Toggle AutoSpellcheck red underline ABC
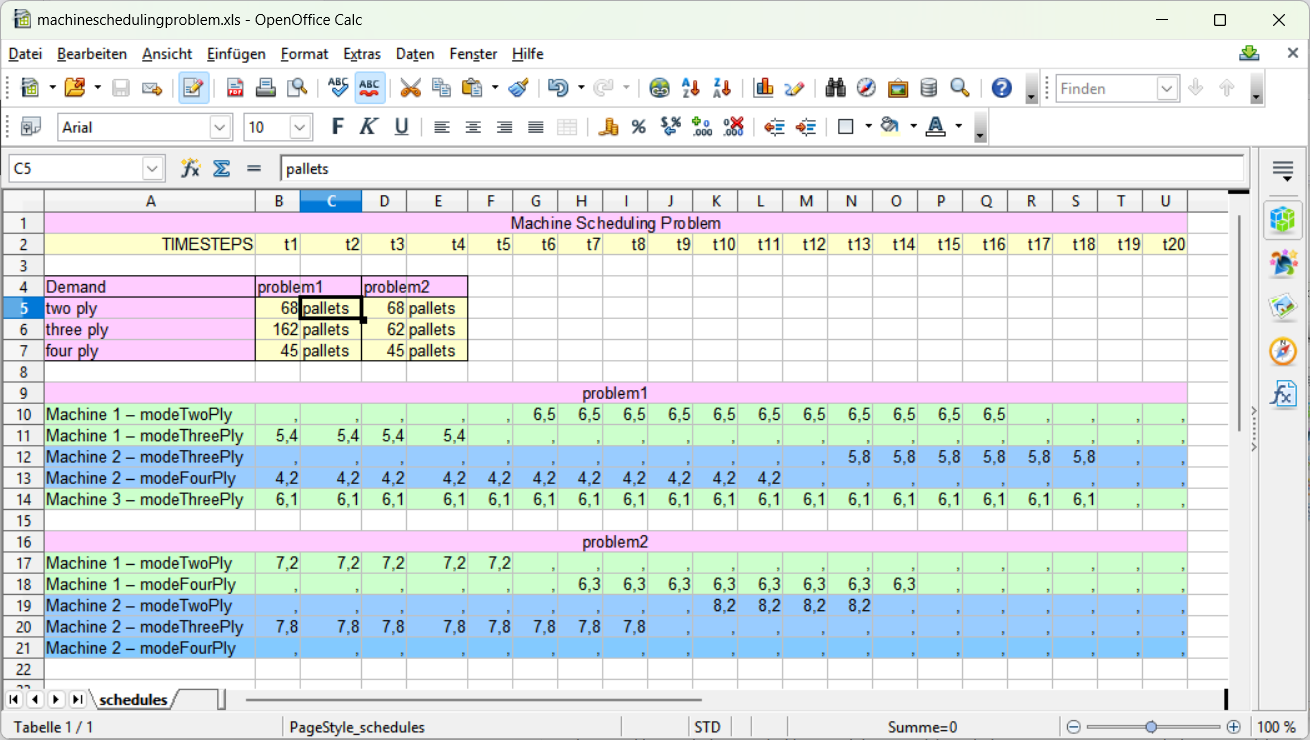The width and height of the screenshot is (1310, 740). click(369, 88)
